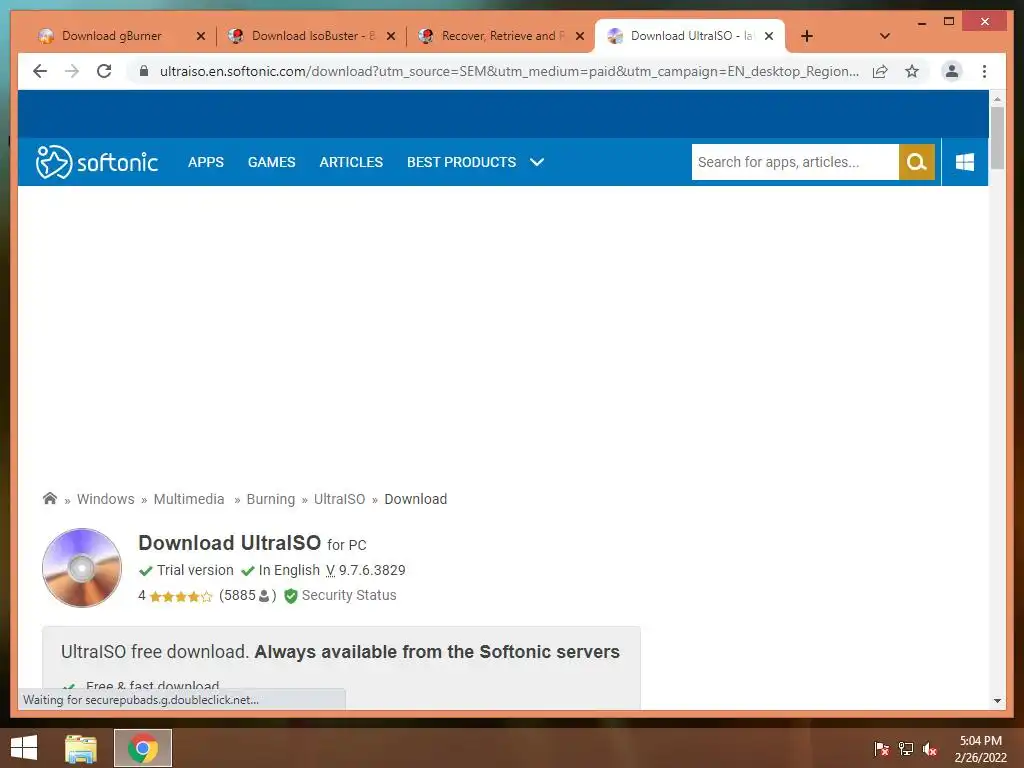
Task: Close the Recover, Retrieve tab
Action: click(579, 36)
